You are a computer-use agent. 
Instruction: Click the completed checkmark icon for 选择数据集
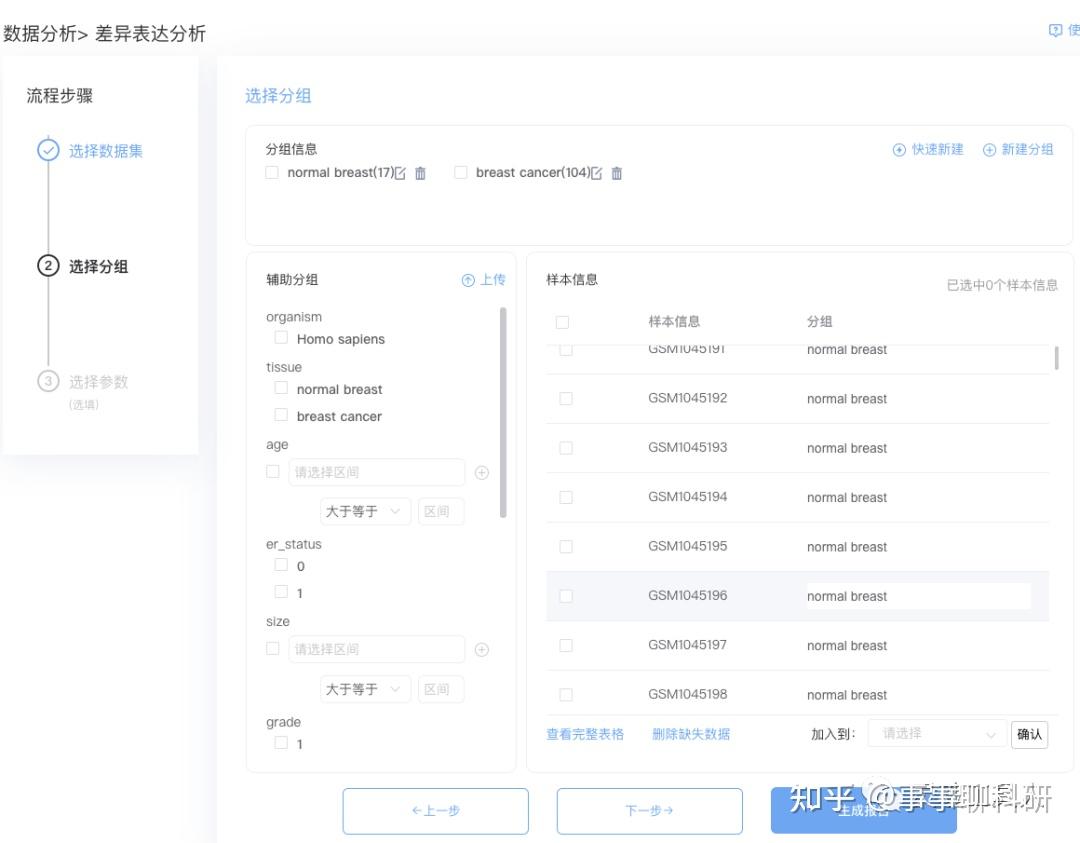48,151
